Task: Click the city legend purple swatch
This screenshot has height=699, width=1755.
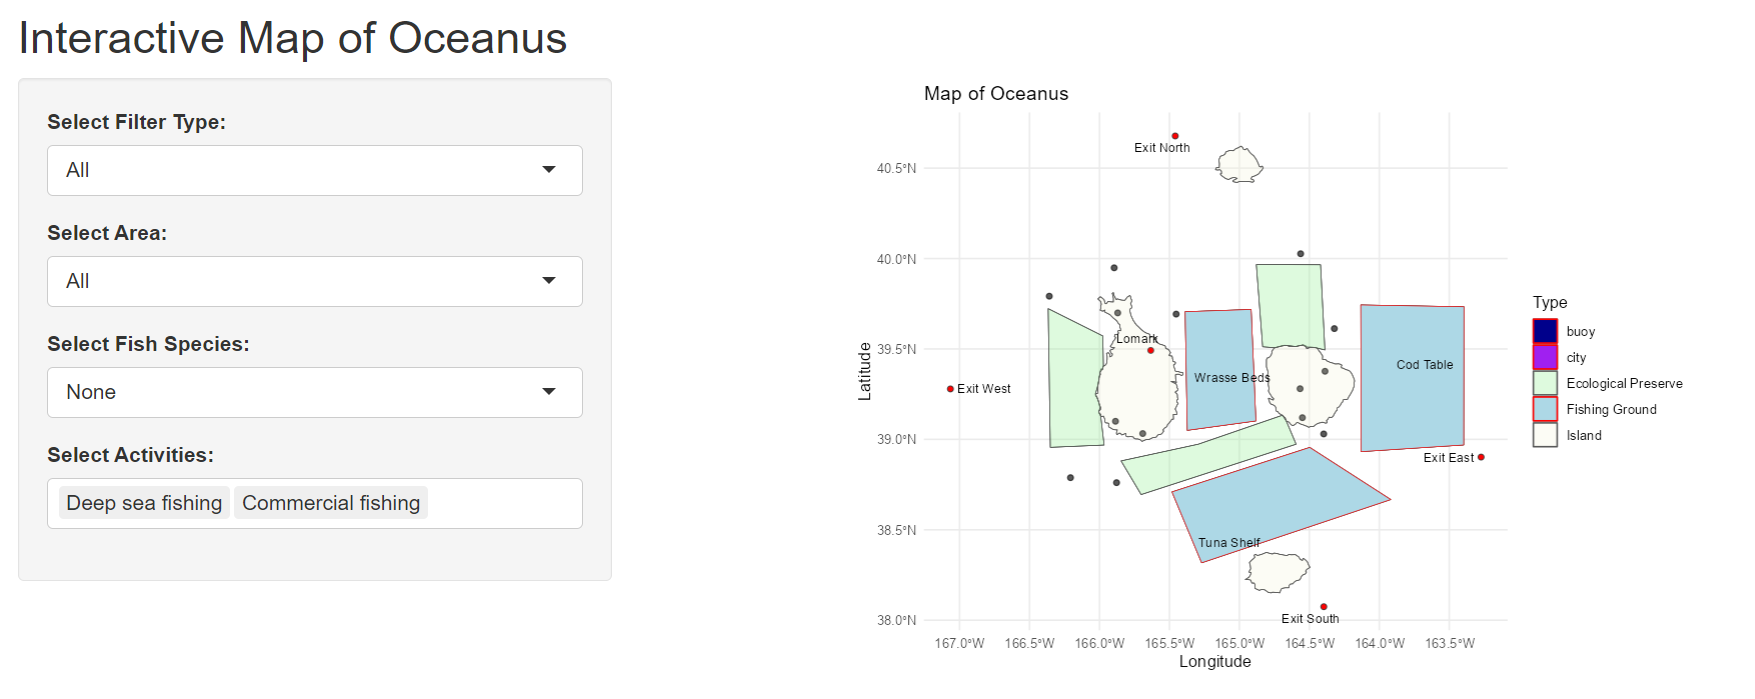Action: [x=1545, y=357]
